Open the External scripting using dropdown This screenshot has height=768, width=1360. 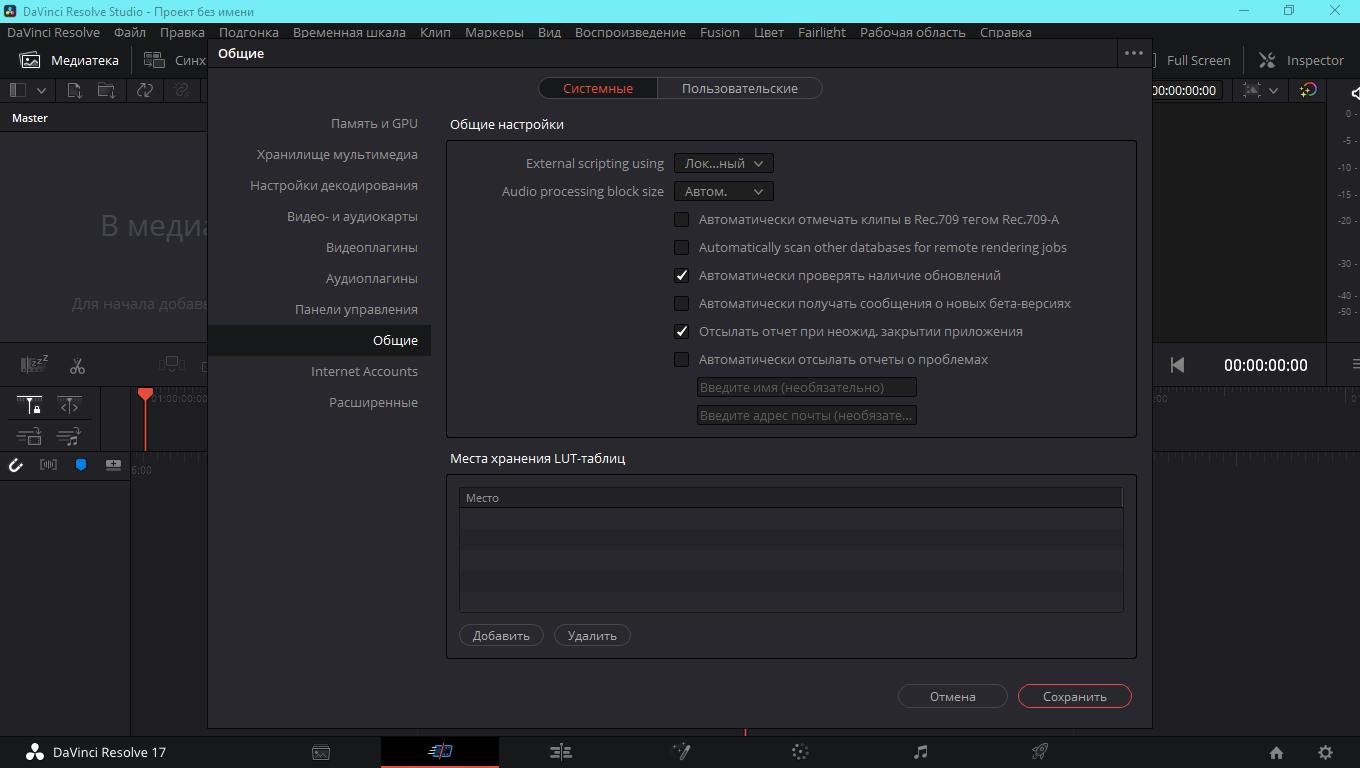pos(723,163)
